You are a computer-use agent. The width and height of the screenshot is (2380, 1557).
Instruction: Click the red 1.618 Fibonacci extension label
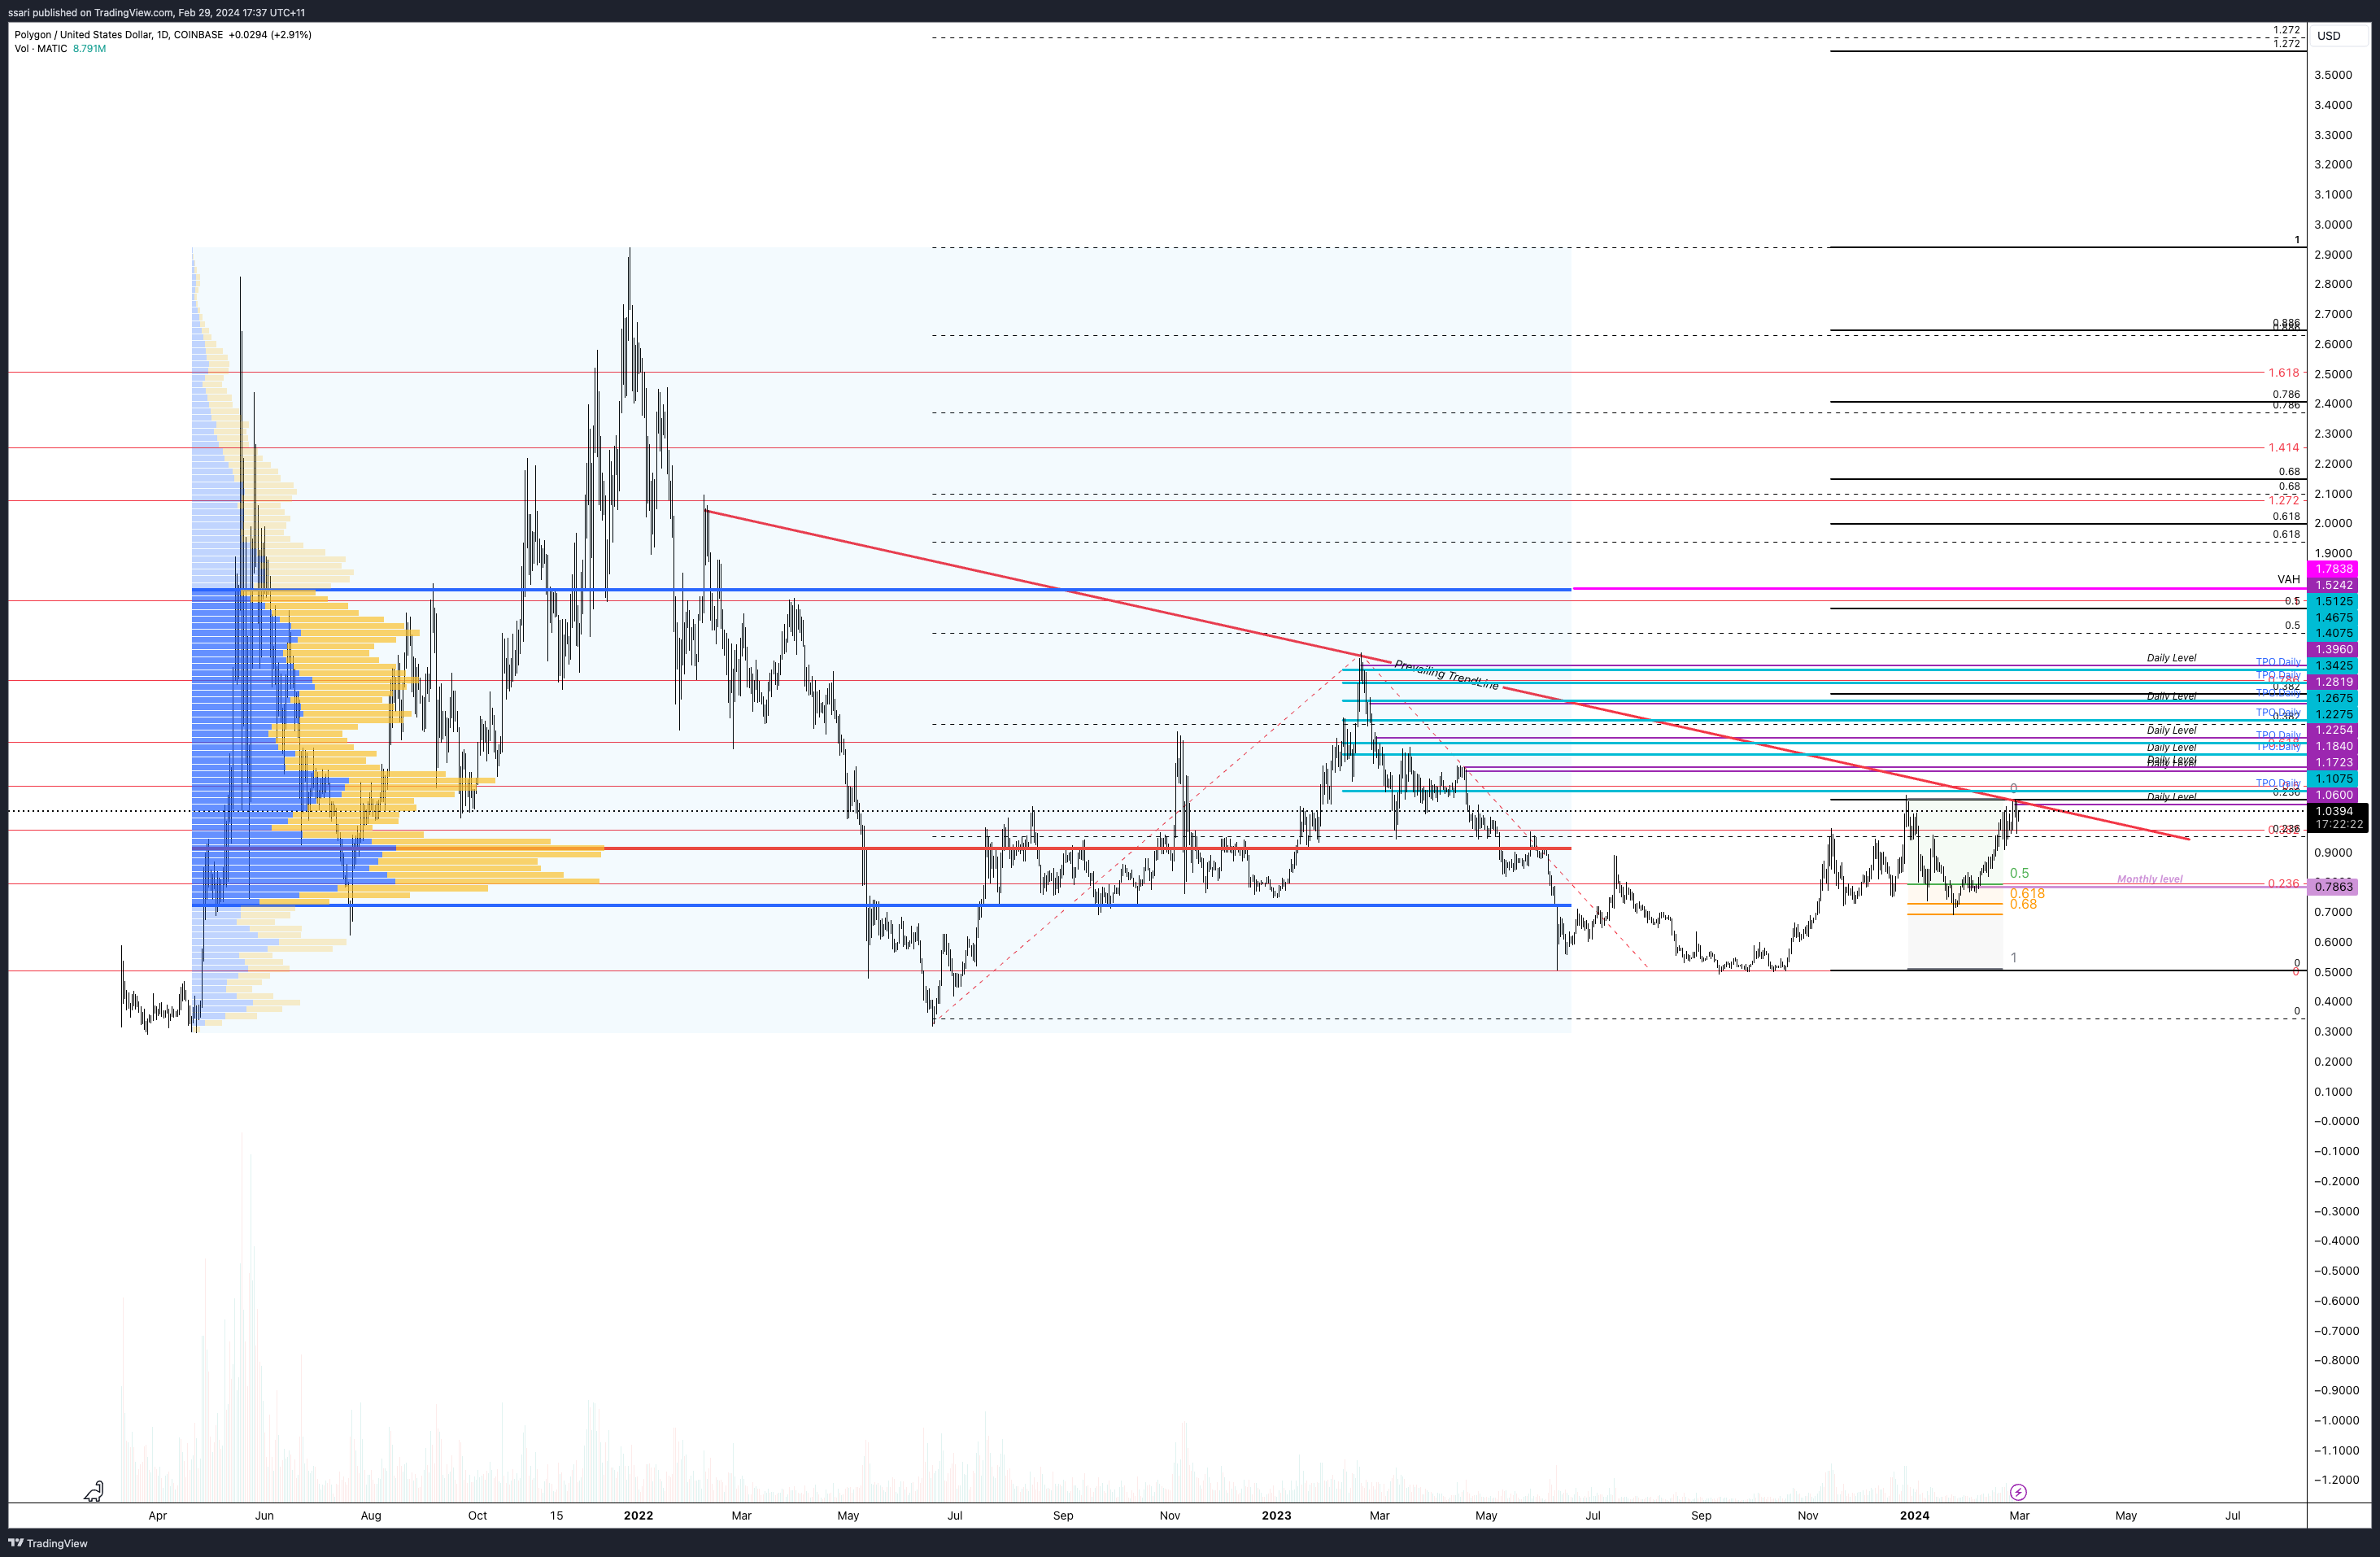2283,373
